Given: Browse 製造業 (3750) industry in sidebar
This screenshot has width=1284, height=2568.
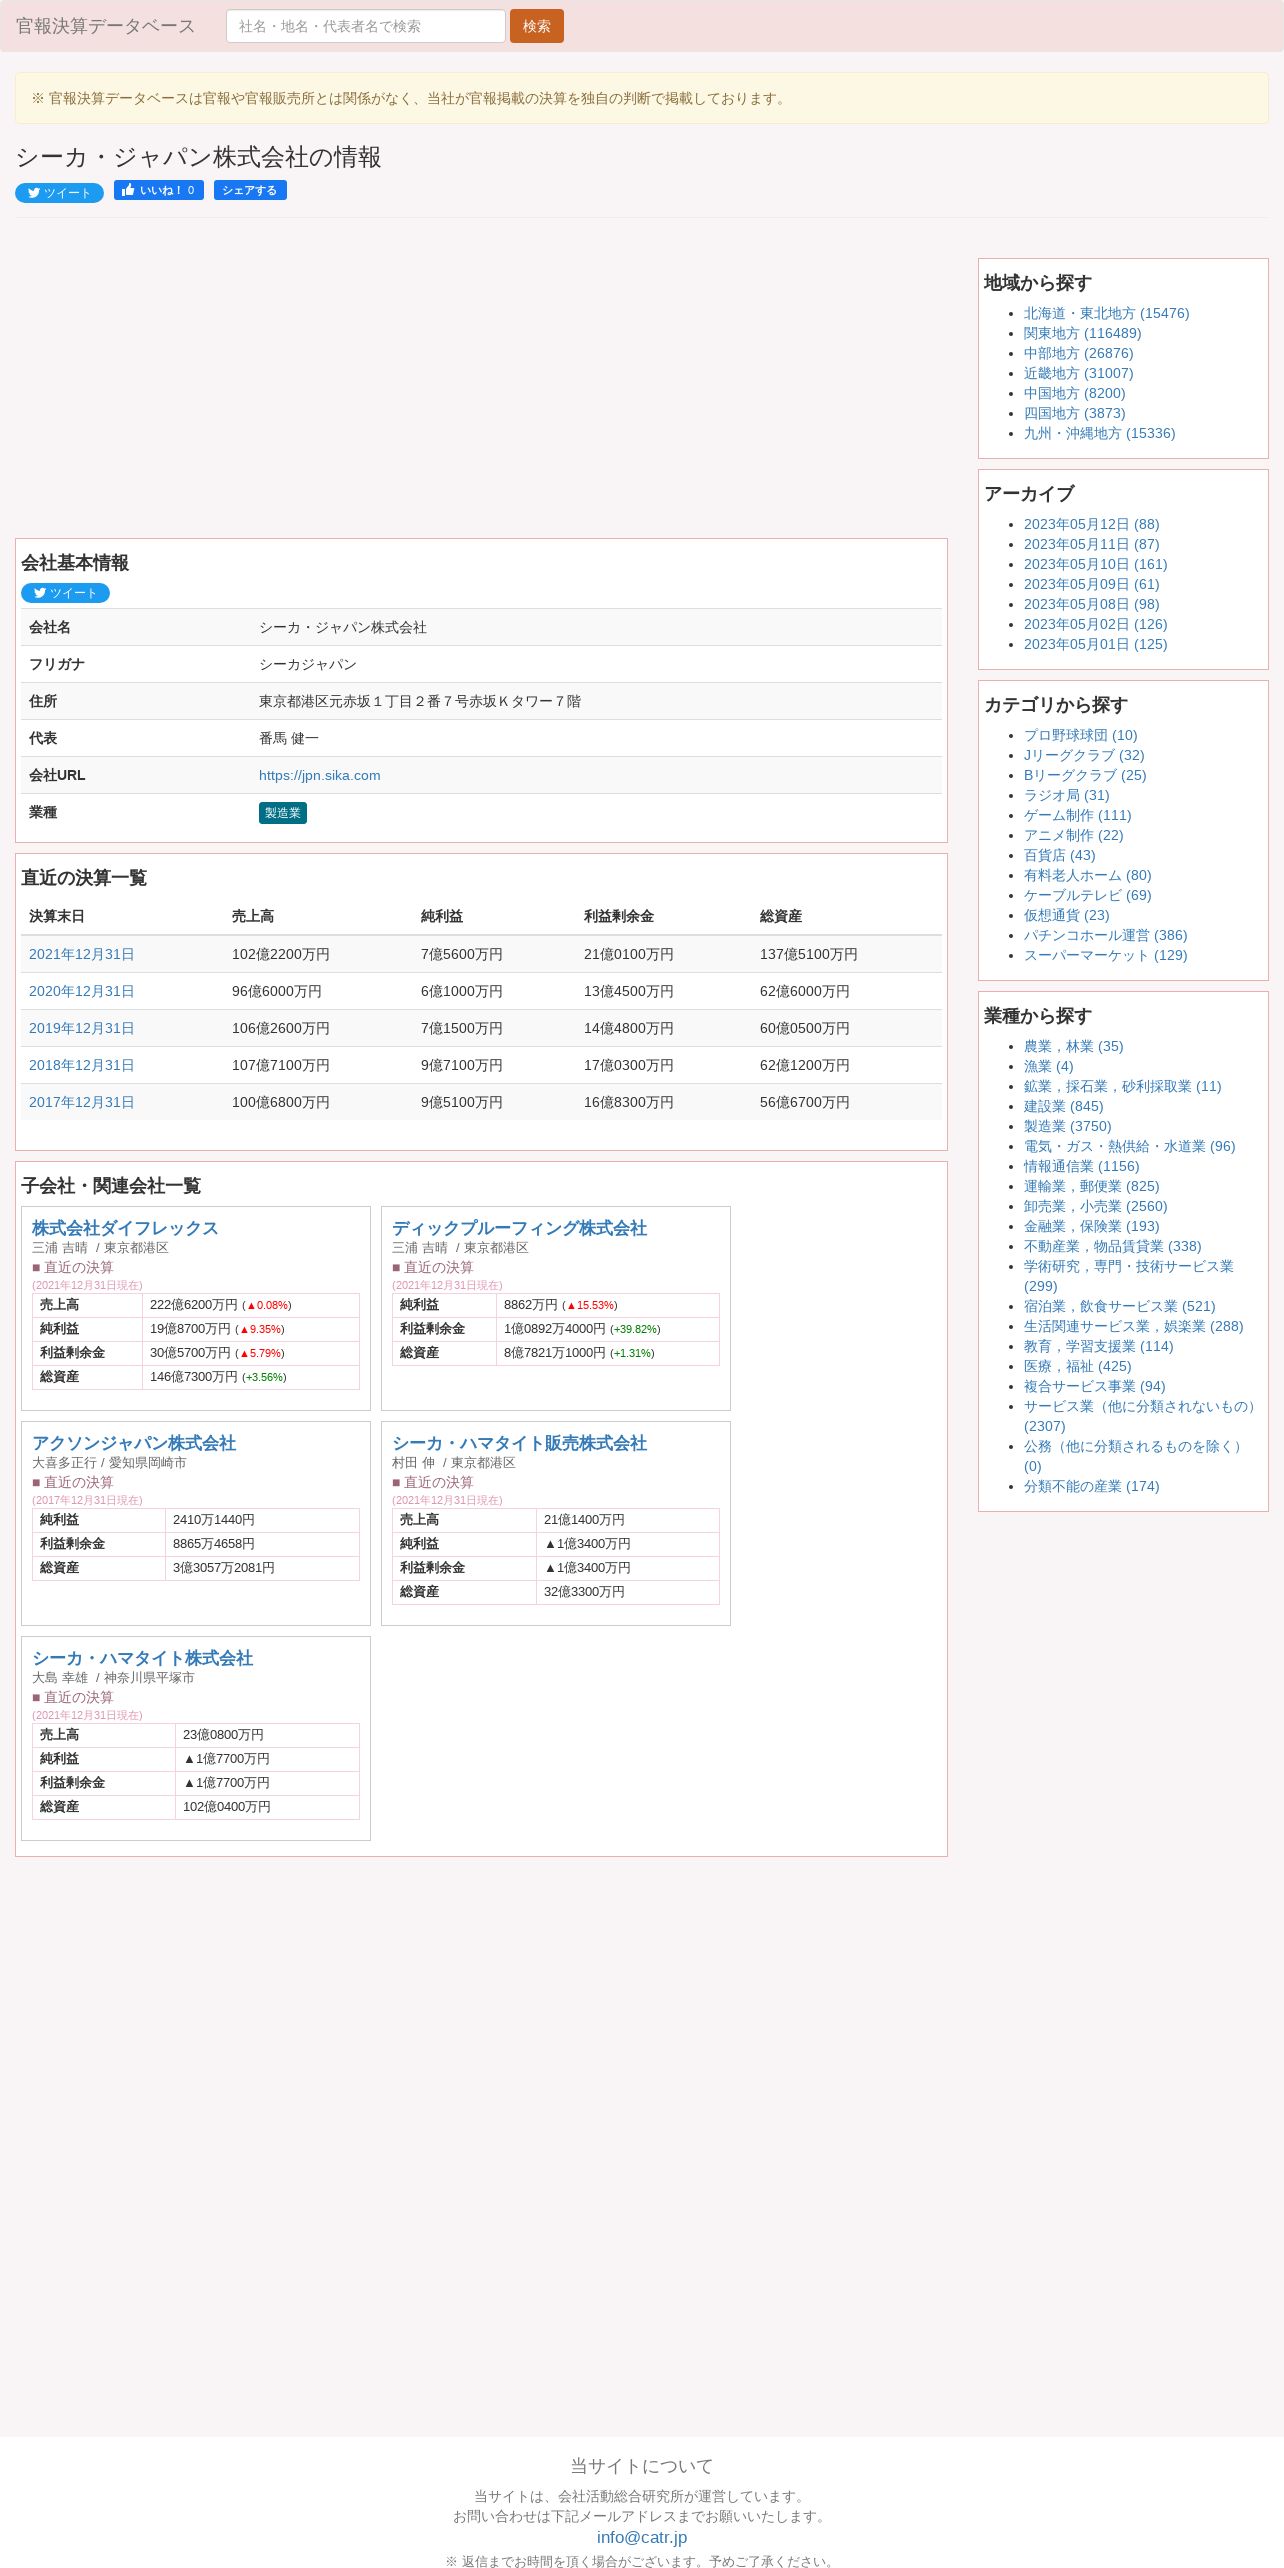Looking at the screenshot, I should click(1067, 1126).
